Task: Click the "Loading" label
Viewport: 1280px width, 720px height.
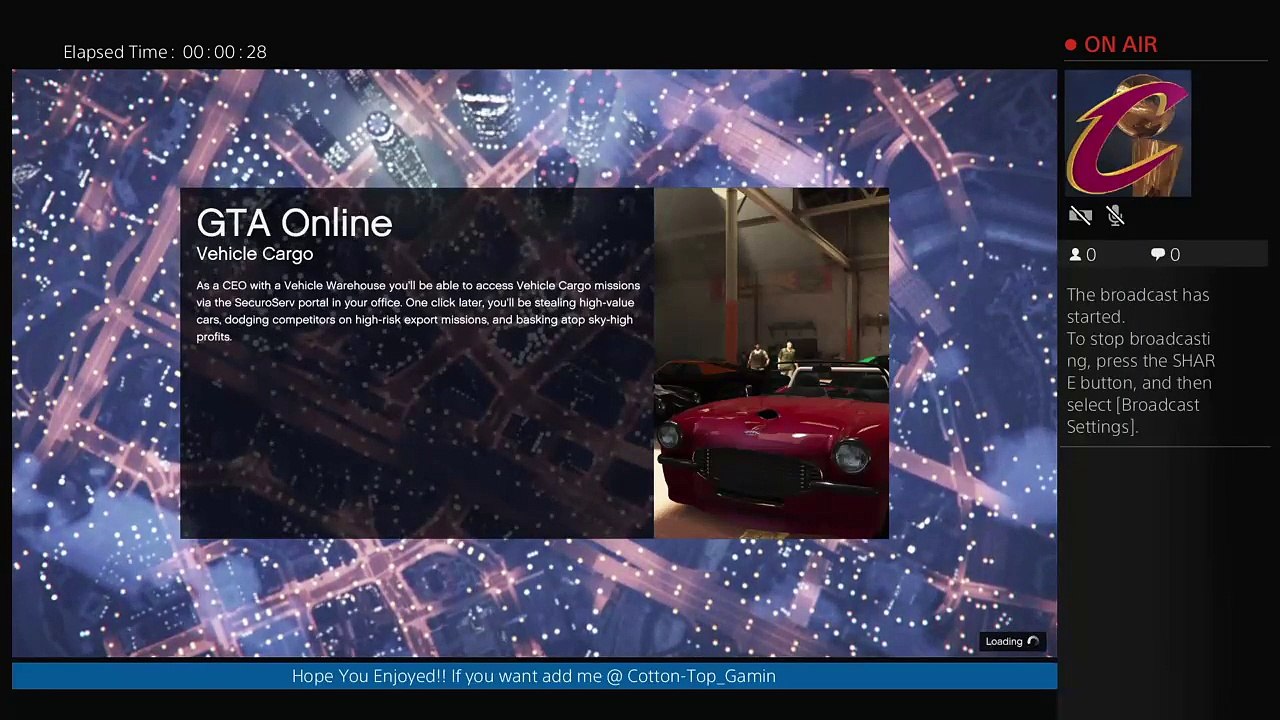Action: (x=1004, y=642)
